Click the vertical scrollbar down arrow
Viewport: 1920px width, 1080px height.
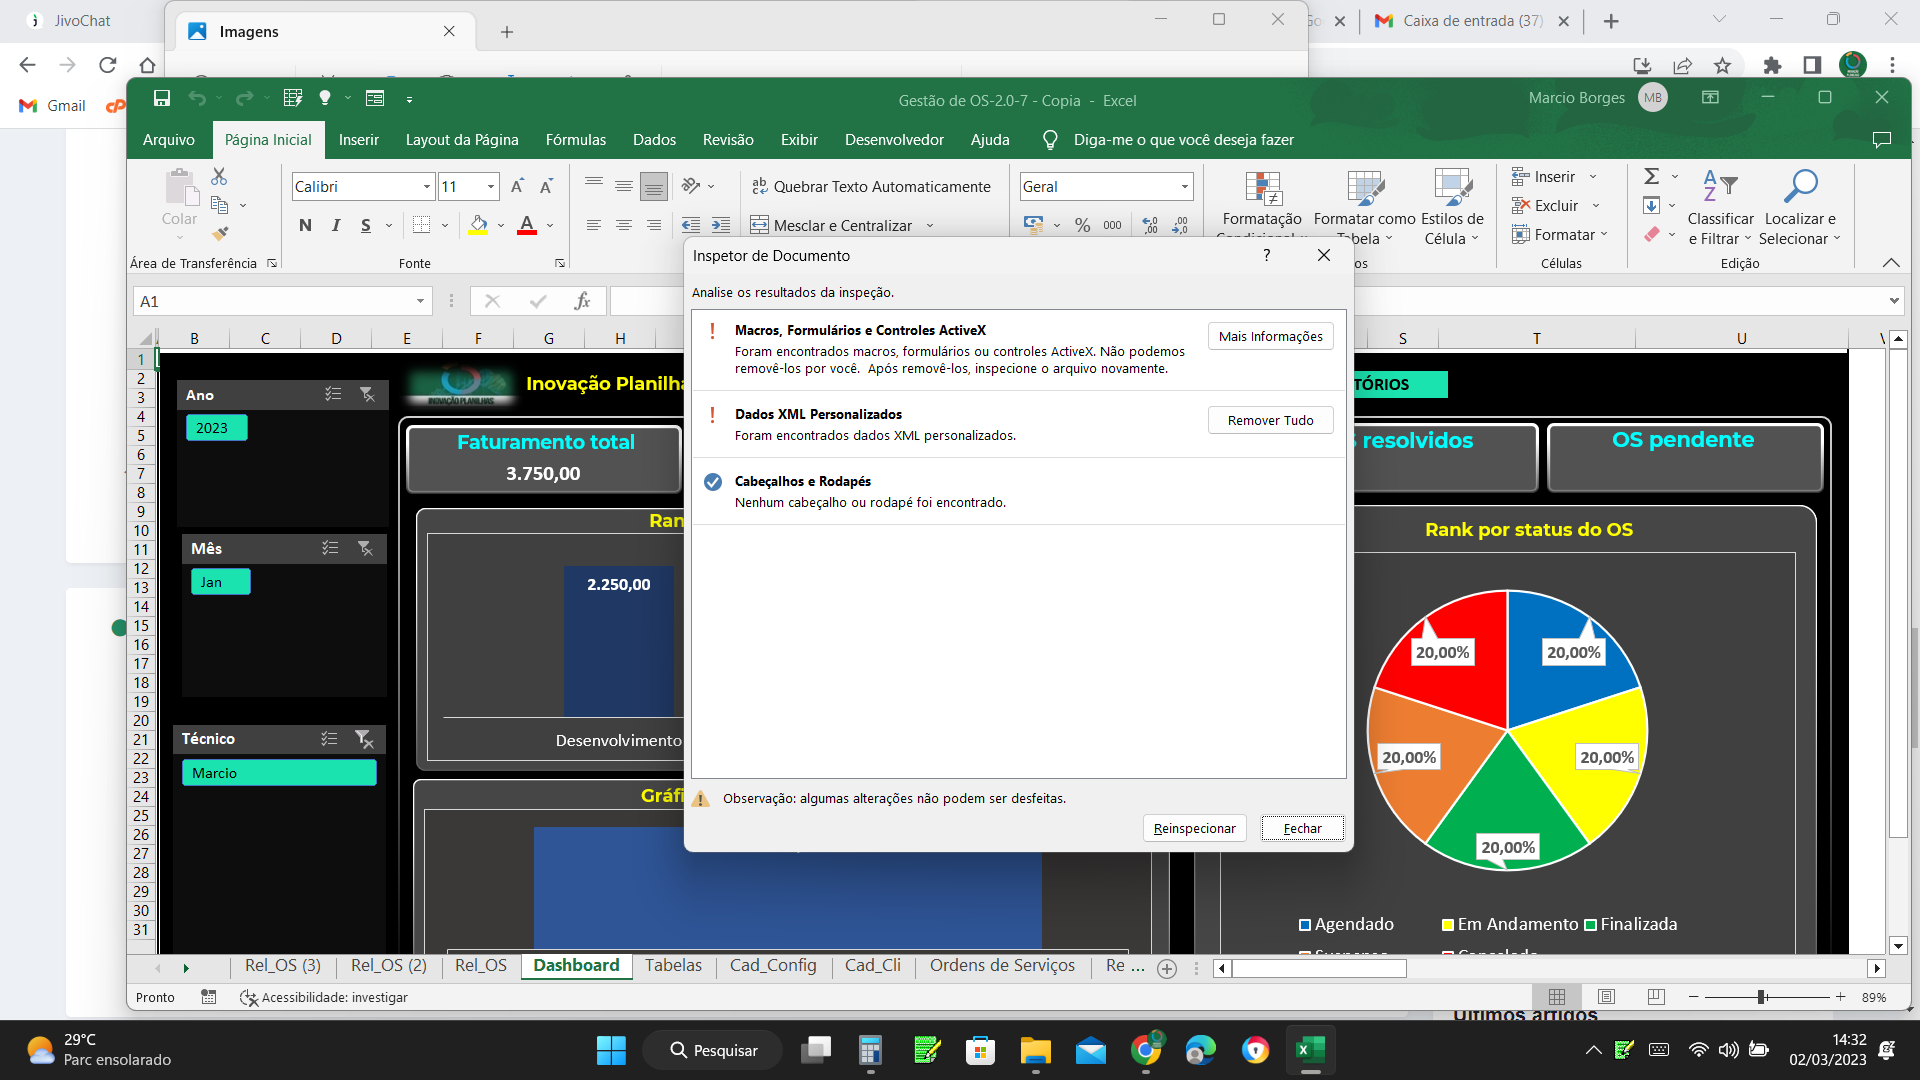pos(1898,945)
